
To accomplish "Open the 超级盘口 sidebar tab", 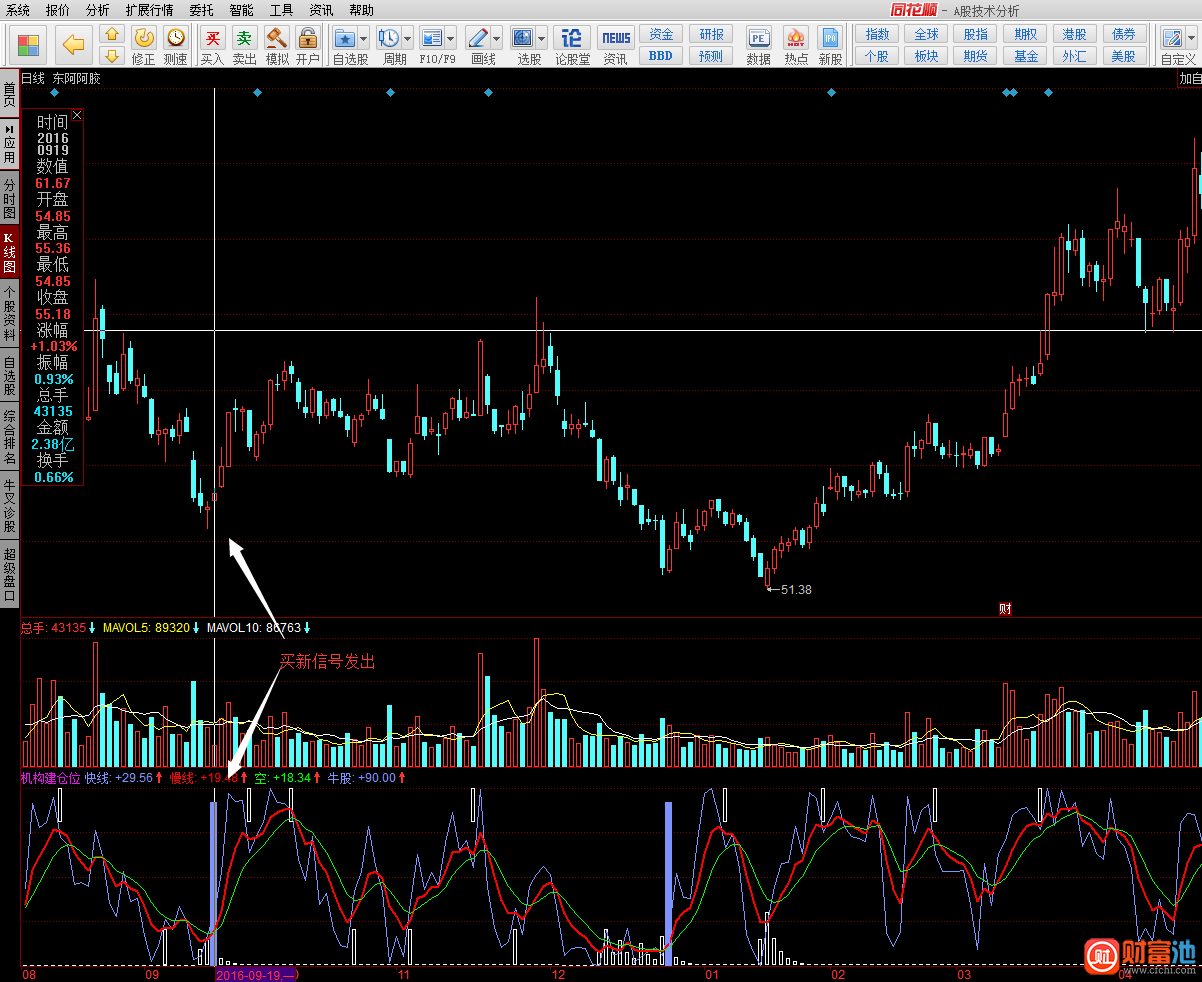I will click(9, 574).
